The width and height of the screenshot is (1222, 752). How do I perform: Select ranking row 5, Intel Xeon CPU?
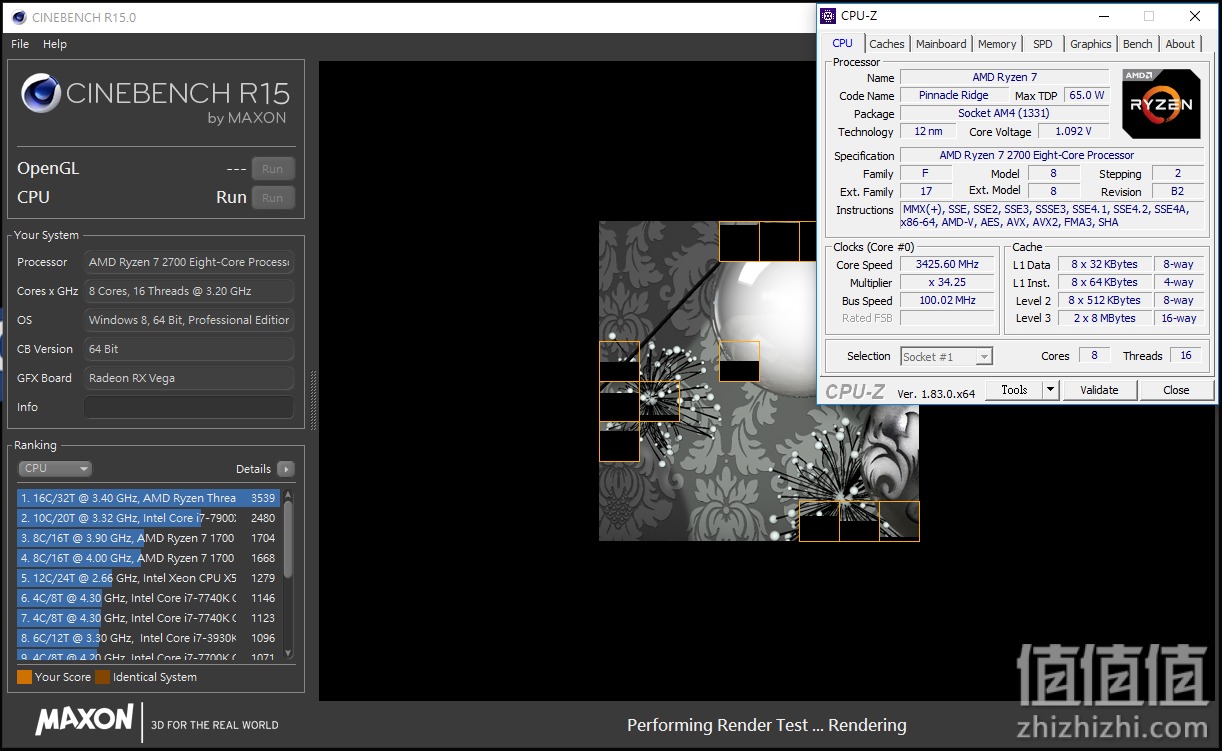[149, 578]
